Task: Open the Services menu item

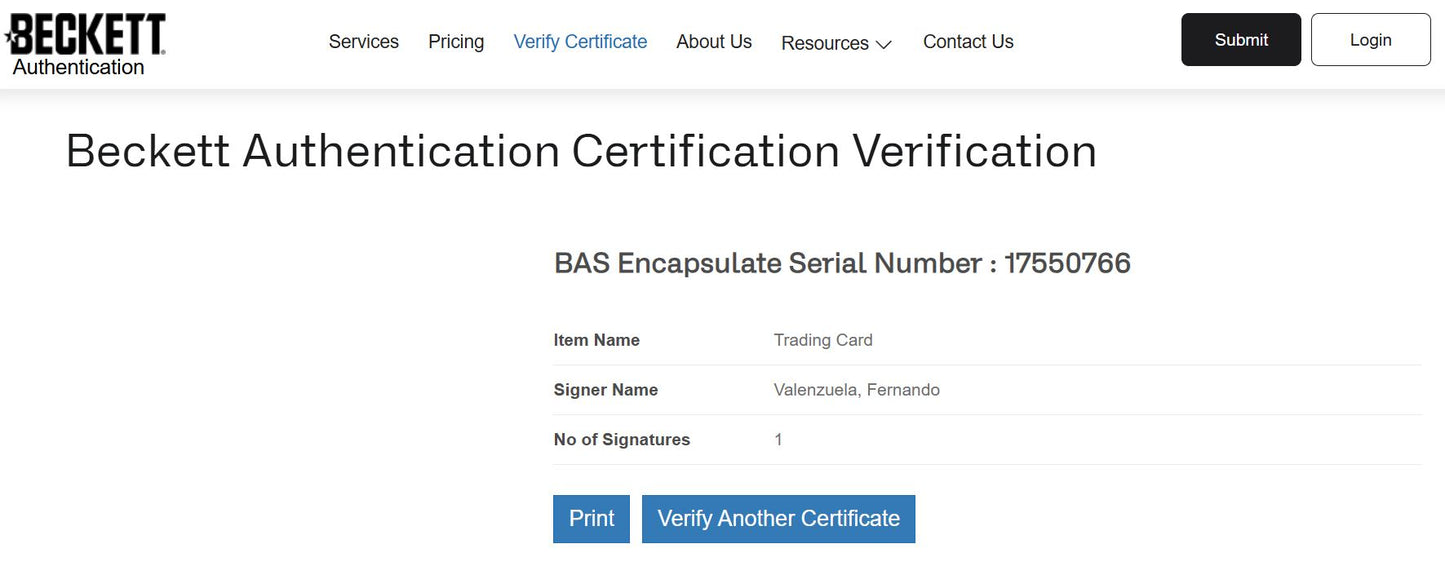Action: (x=364, y=42)
